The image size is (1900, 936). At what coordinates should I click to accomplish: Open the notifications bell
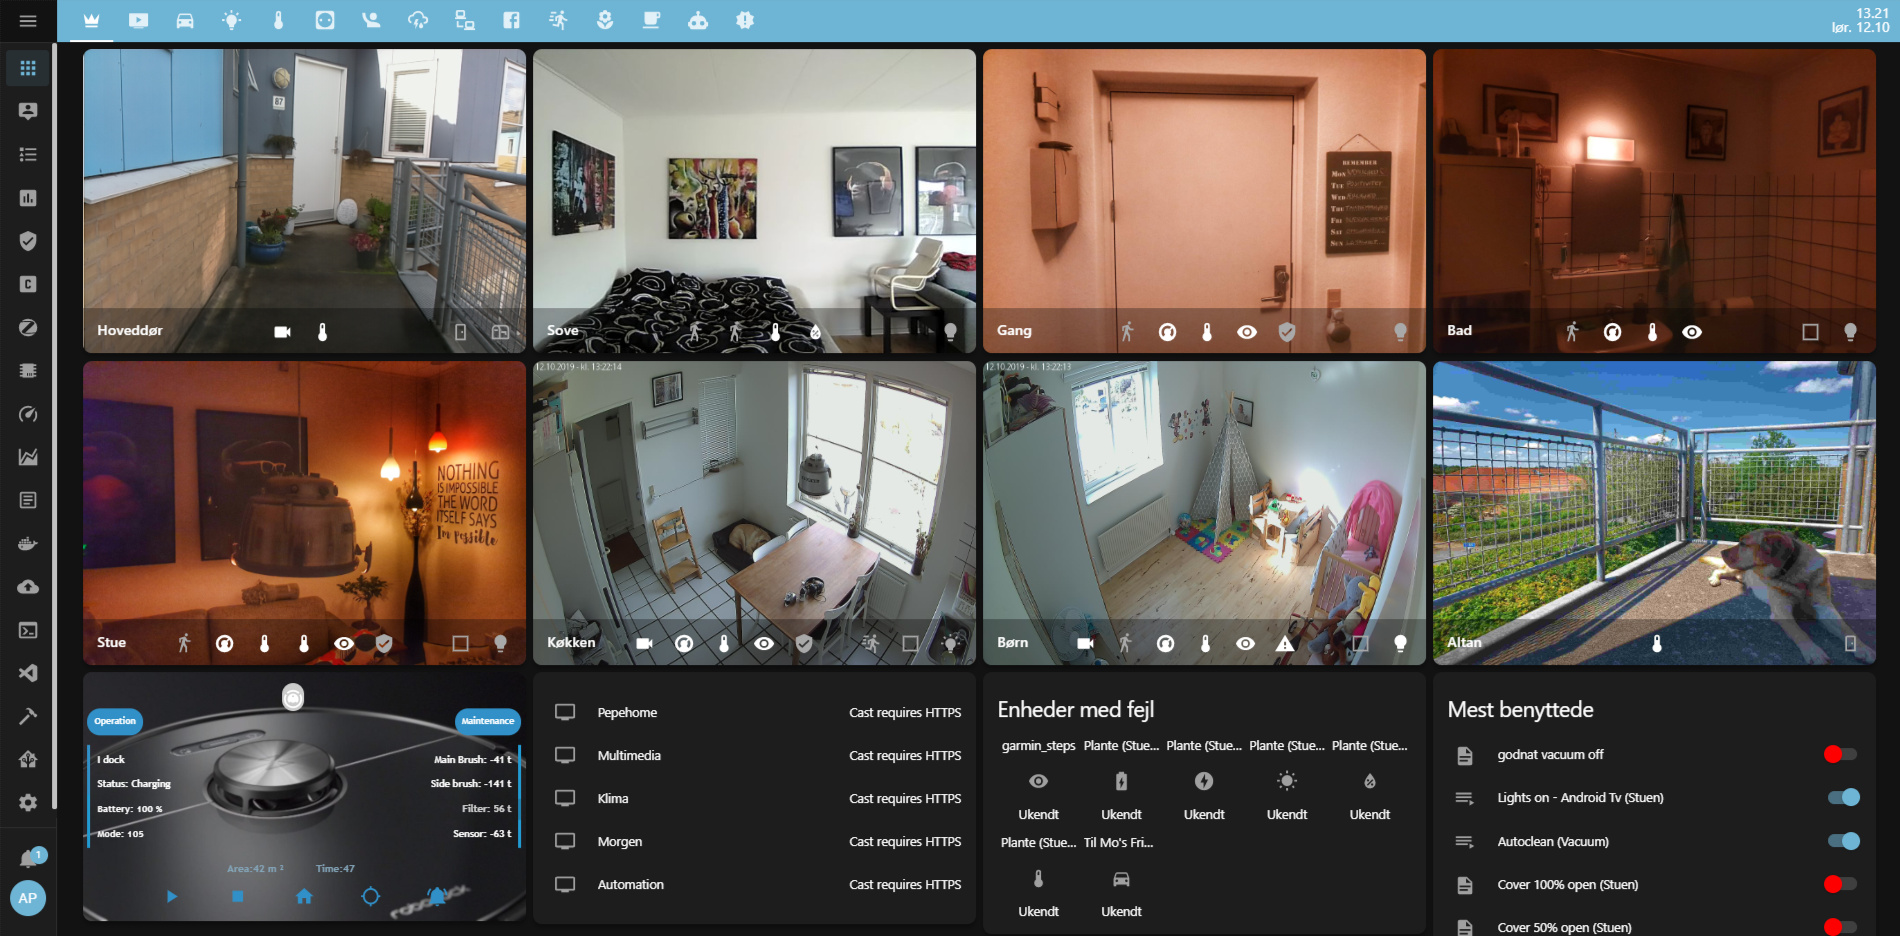point(29,858)
